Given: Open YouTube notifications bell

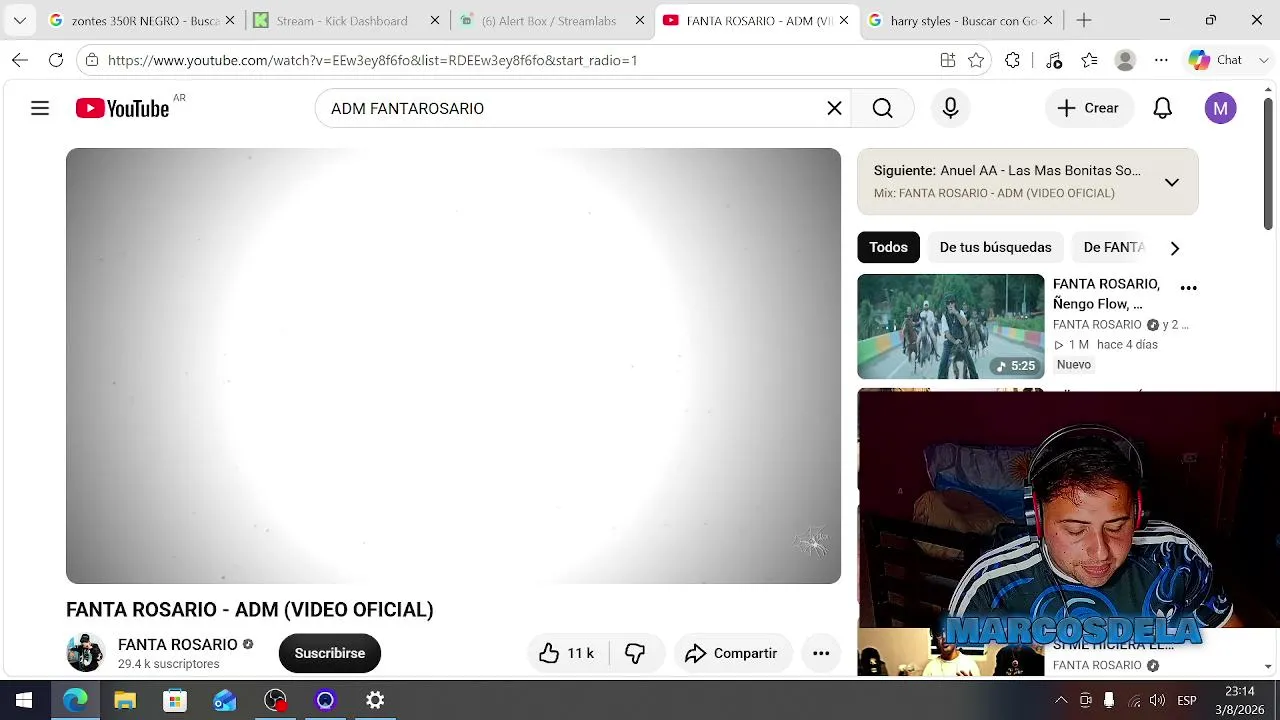Looking at the screenshot, I should pos(1162,108).
